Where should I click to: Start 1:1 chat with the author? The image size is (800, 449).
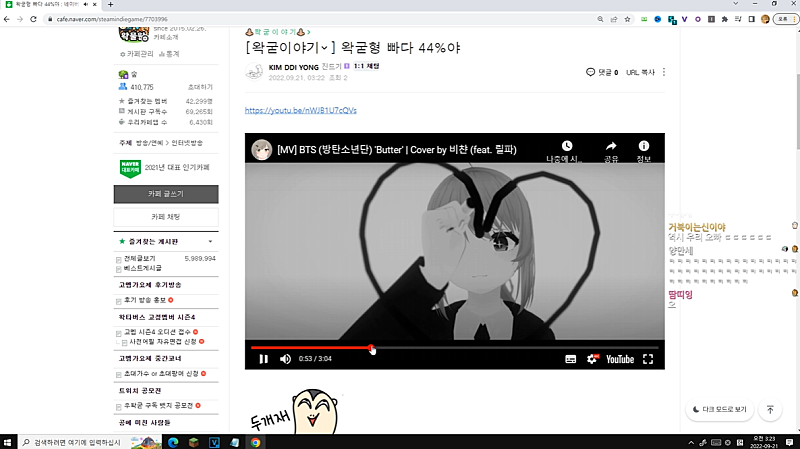pos(366,66)
